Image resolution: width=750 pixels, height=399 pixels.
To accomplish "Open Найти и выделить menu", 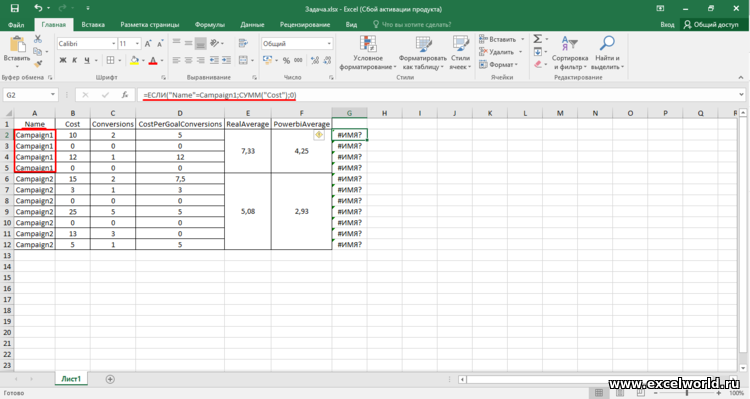I will 607,53.
